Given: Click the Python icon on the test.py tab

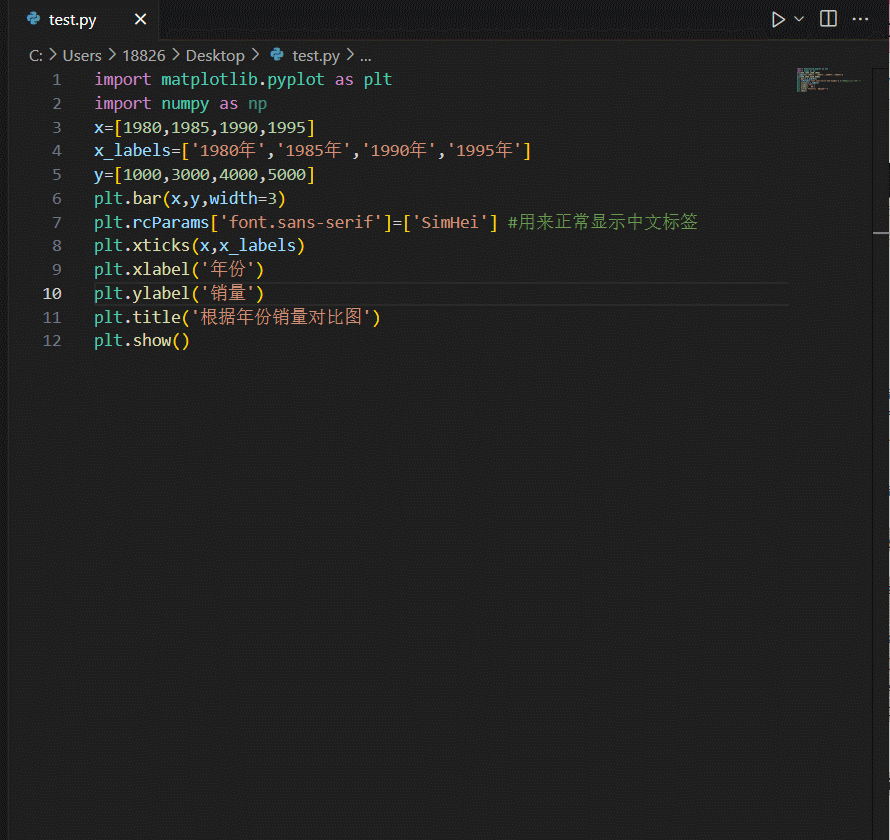Looking at the screenshot, I should pyautogui.click(x=33, y=19).
